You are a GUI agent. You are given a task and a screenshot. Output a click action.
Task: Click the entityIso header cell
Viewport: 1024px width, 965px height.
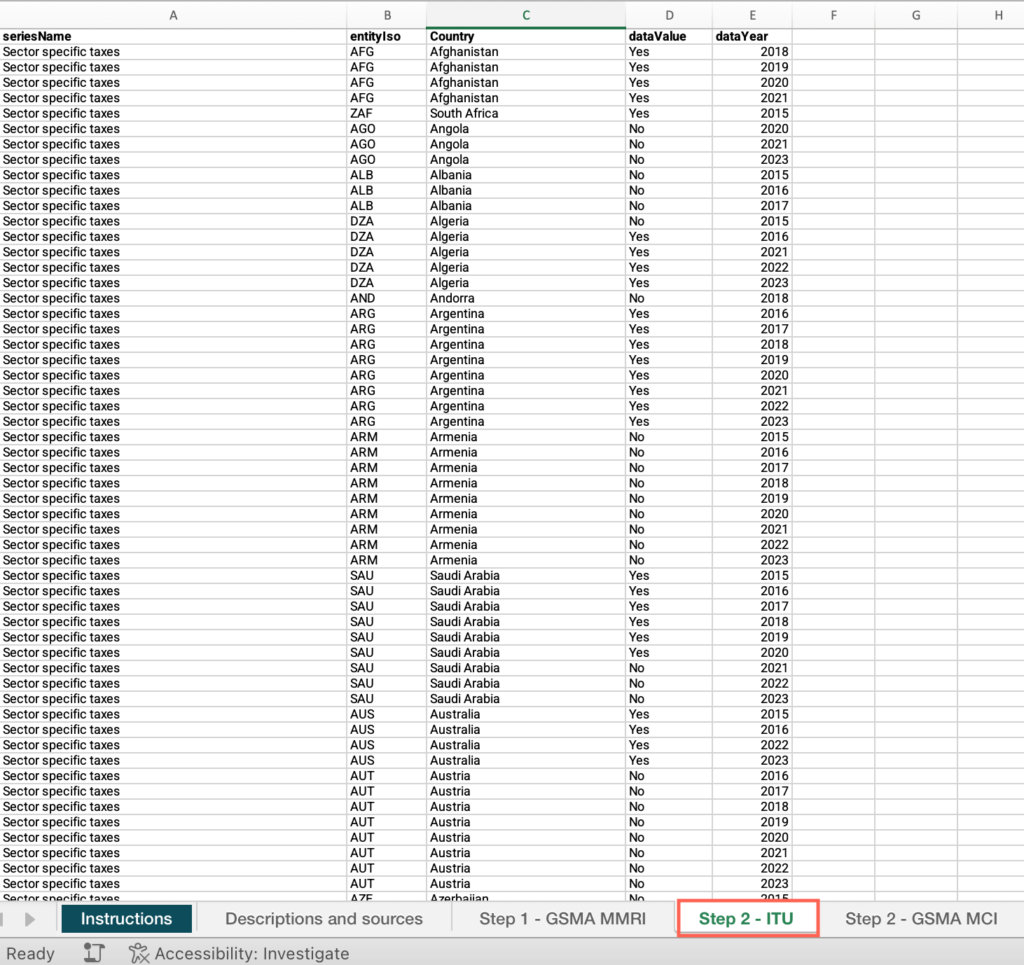tap(387, 37)
